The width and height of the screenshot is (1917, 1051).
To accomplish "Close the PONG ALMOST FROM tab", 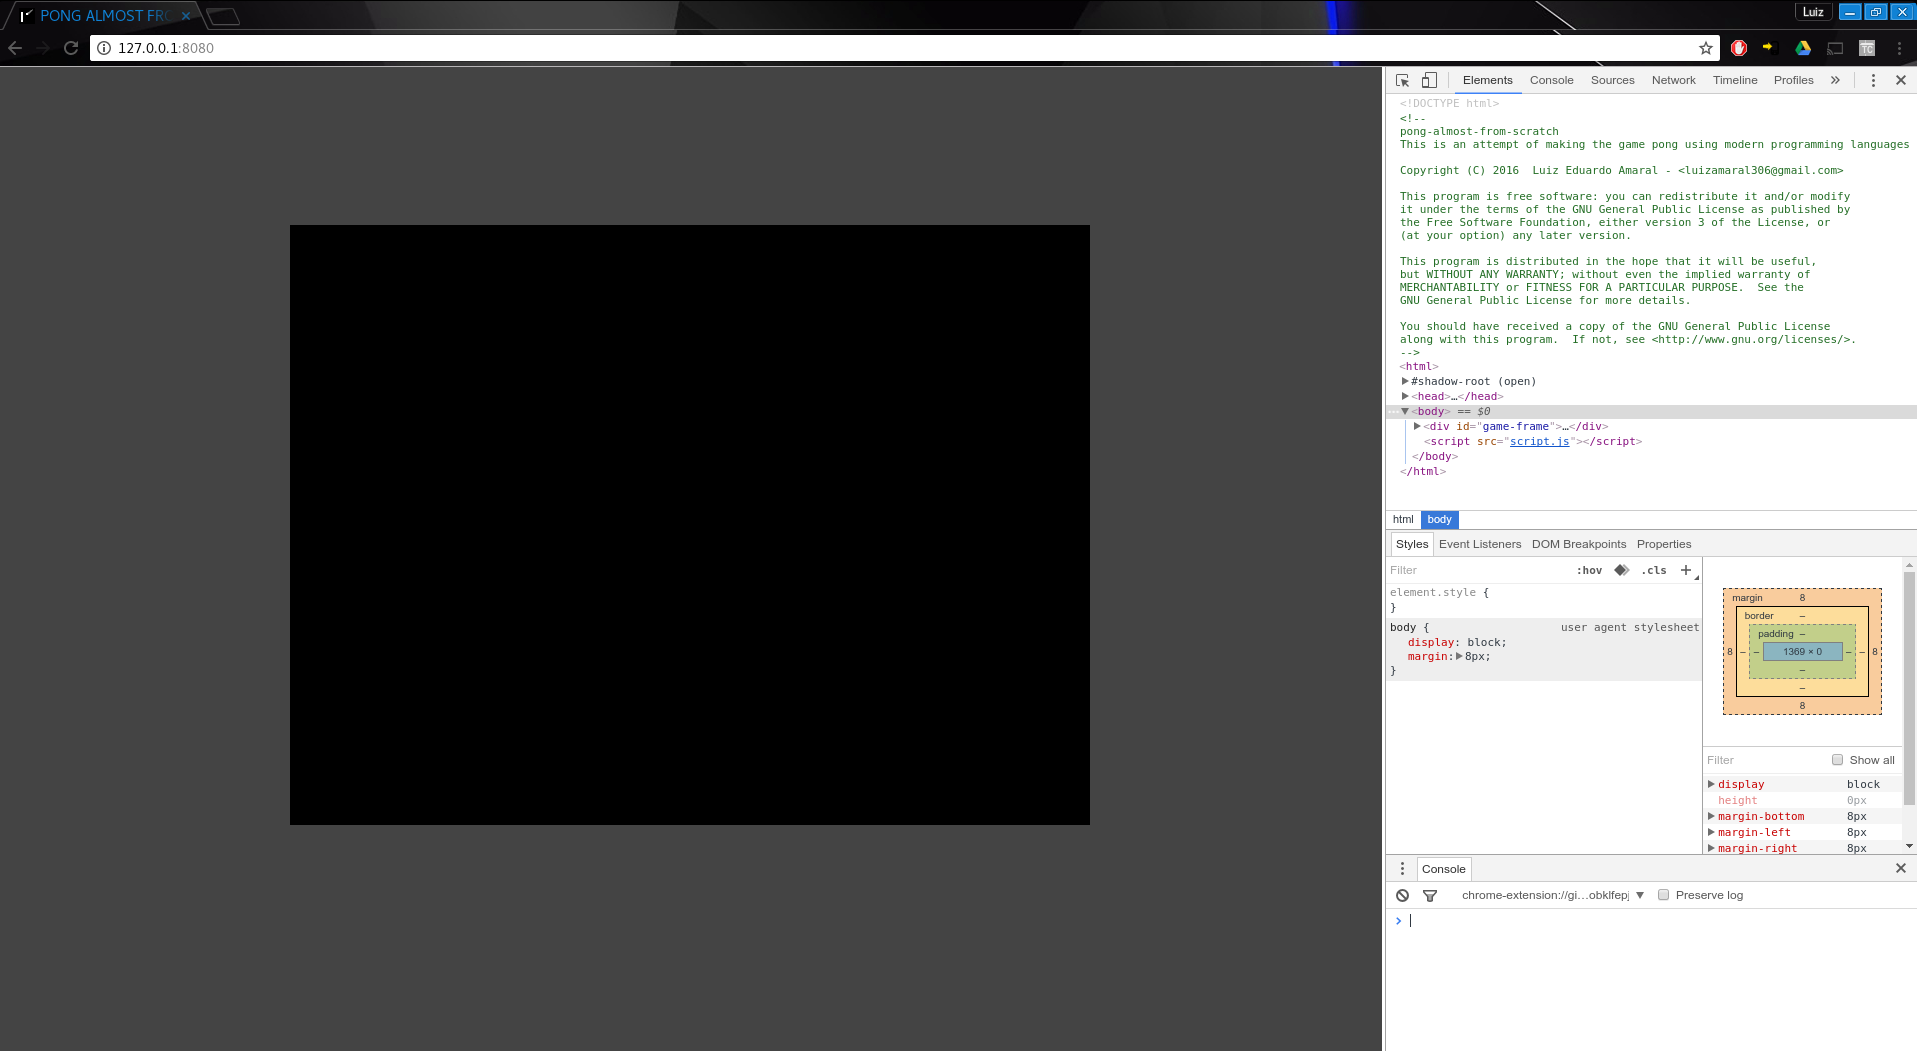I will coord(186,16).
